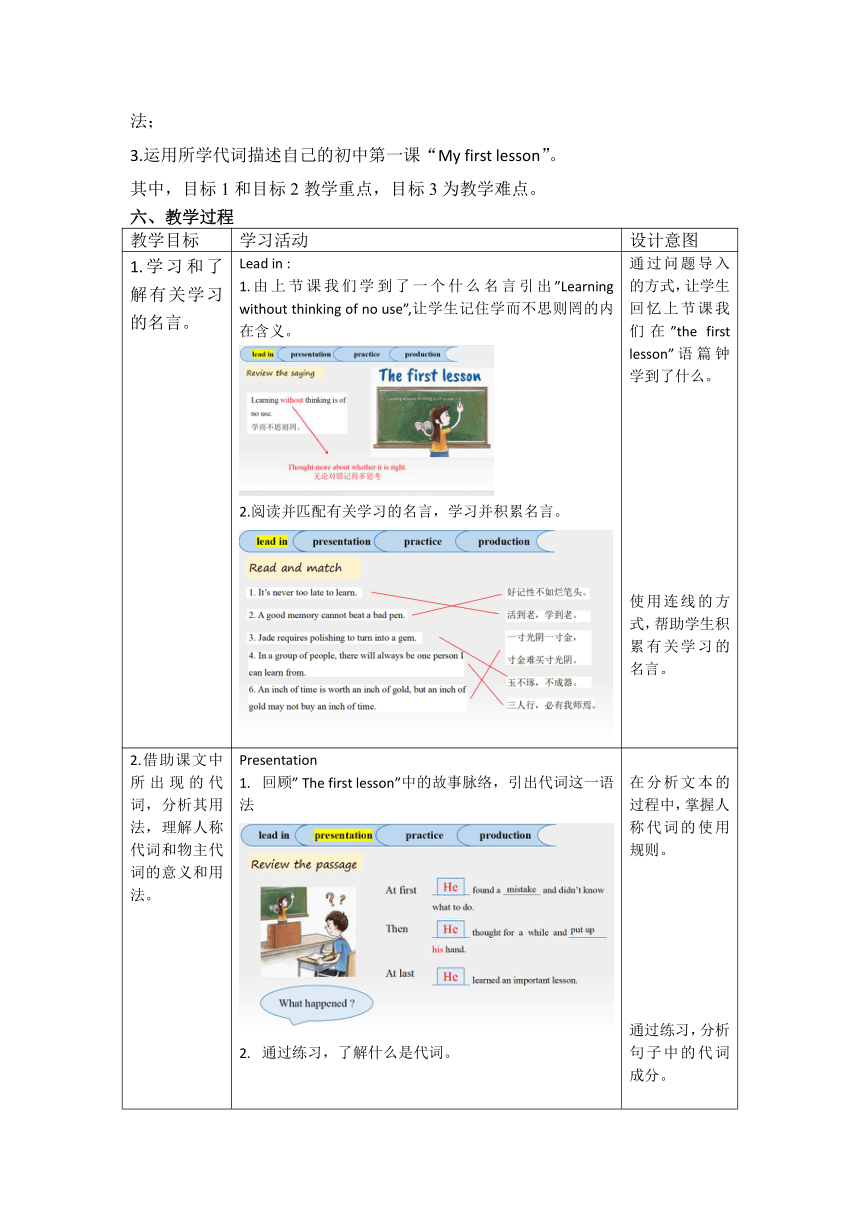Click the proverb "三人行，必有我师焉。"
This screenshot has width=860, height=1216.
pyautogui.click(x=552, y=705)
